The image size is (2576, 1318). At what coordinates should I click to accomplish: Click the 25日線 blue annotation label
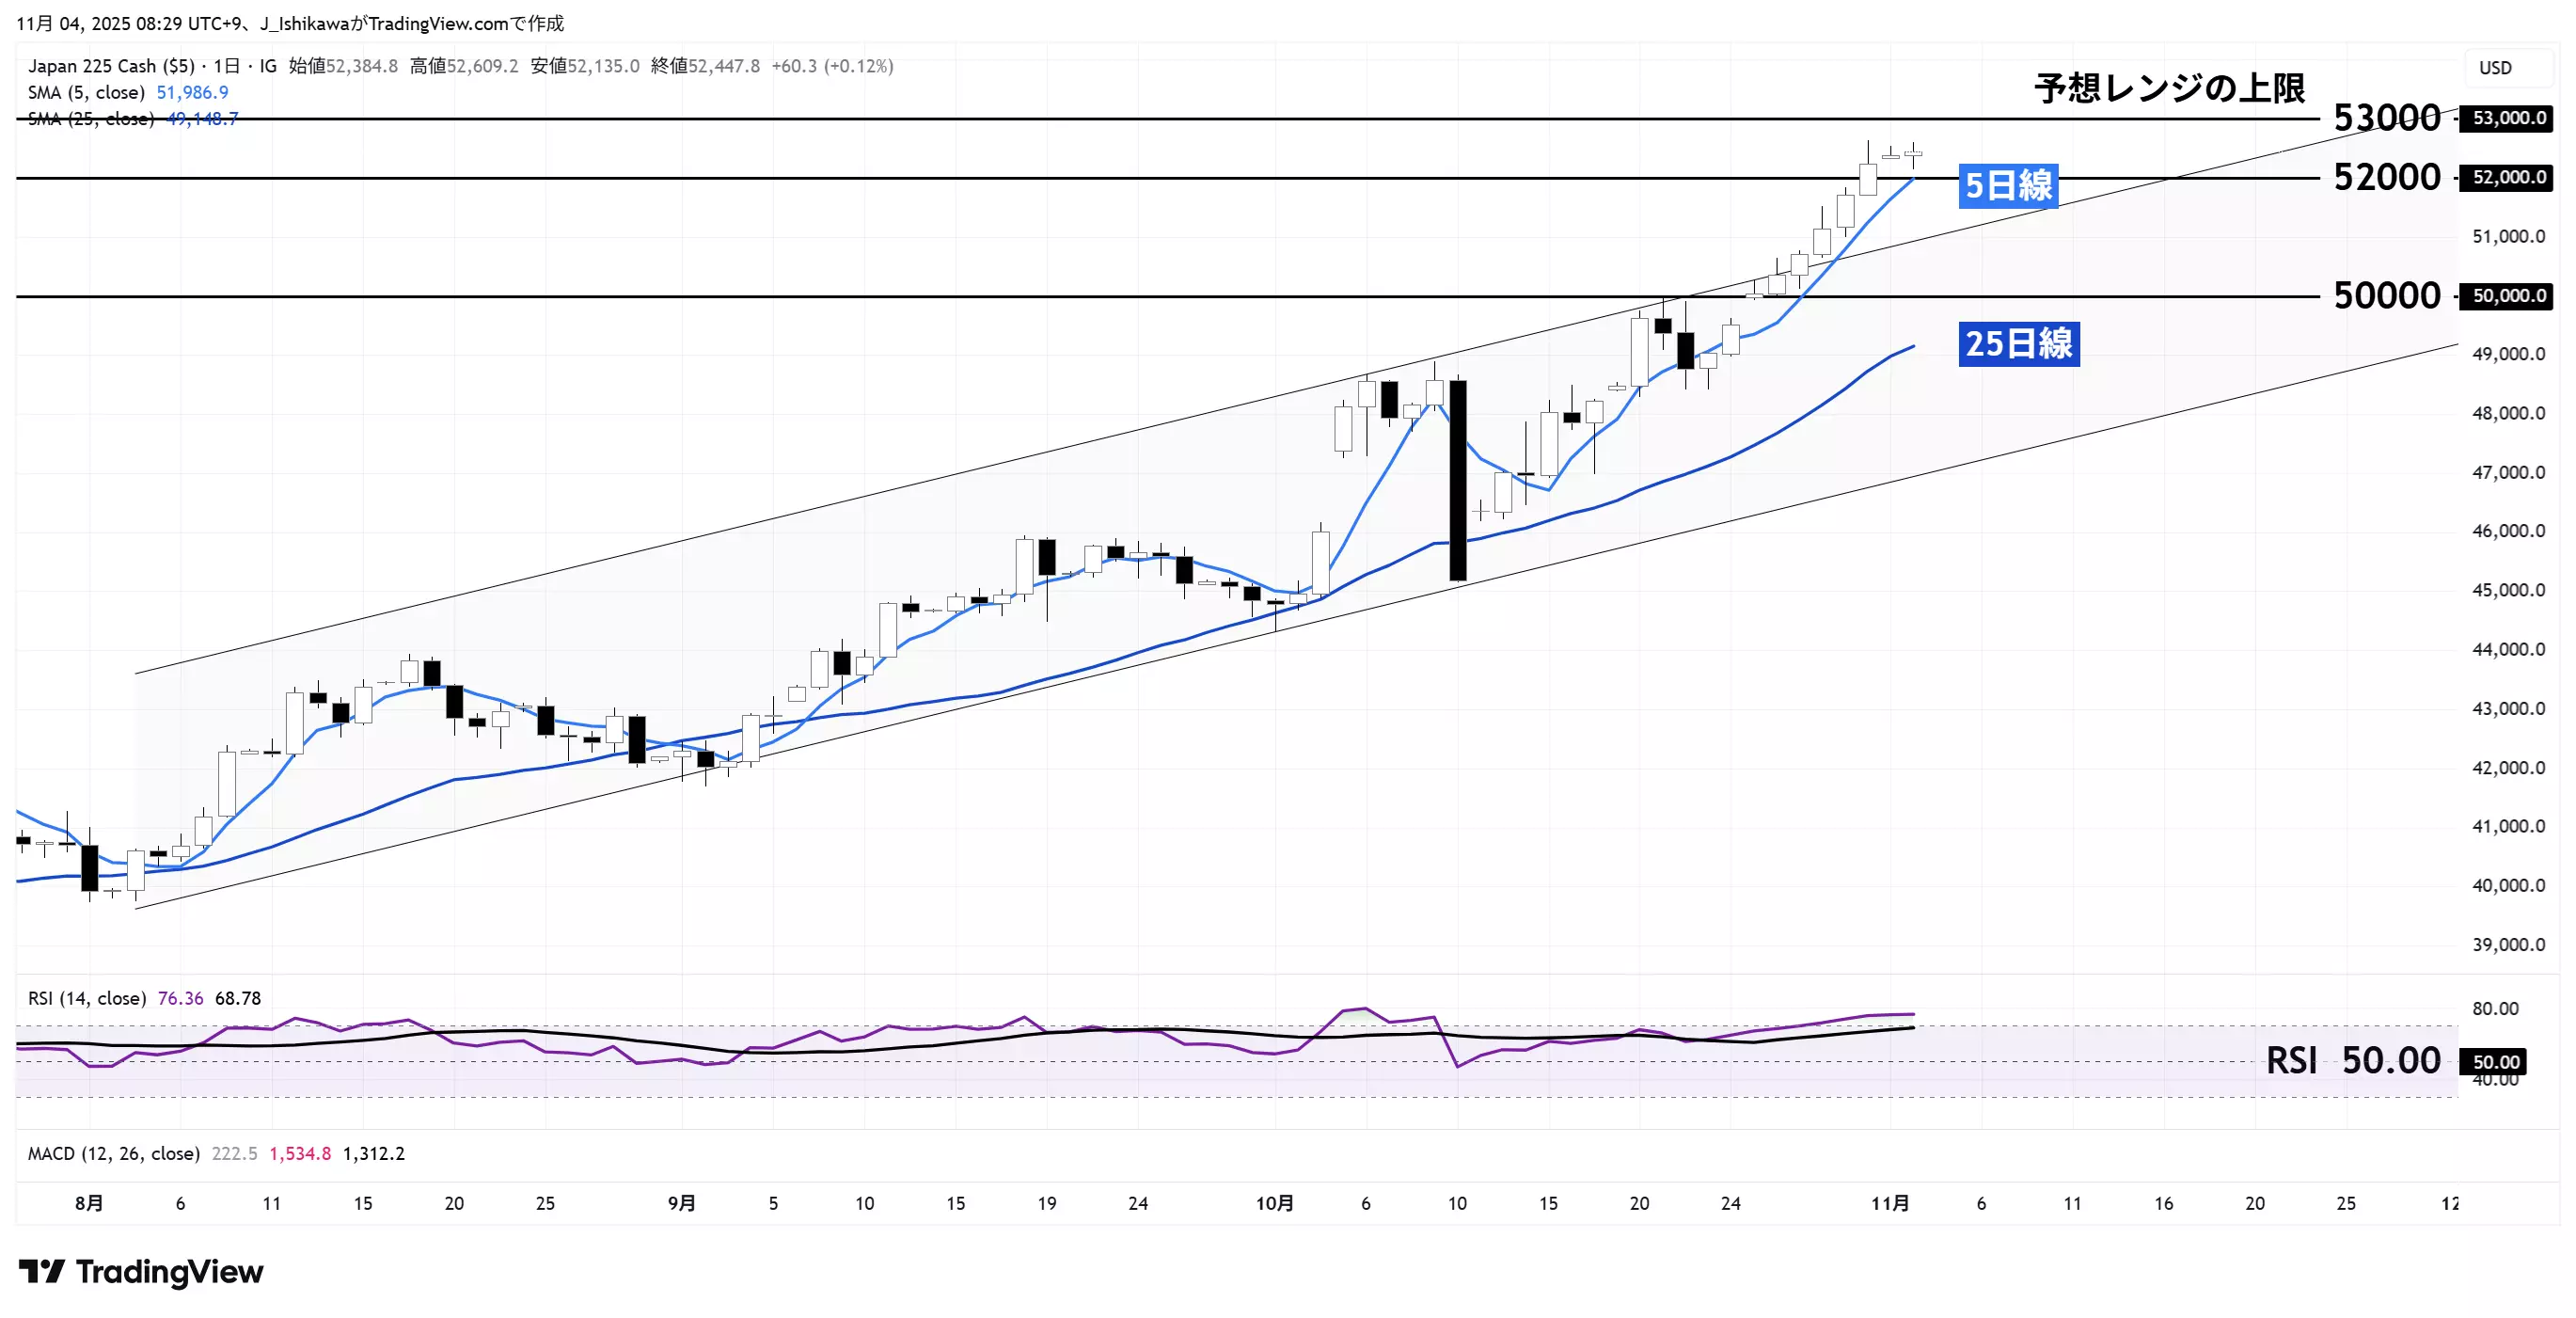coord(2019,344)
